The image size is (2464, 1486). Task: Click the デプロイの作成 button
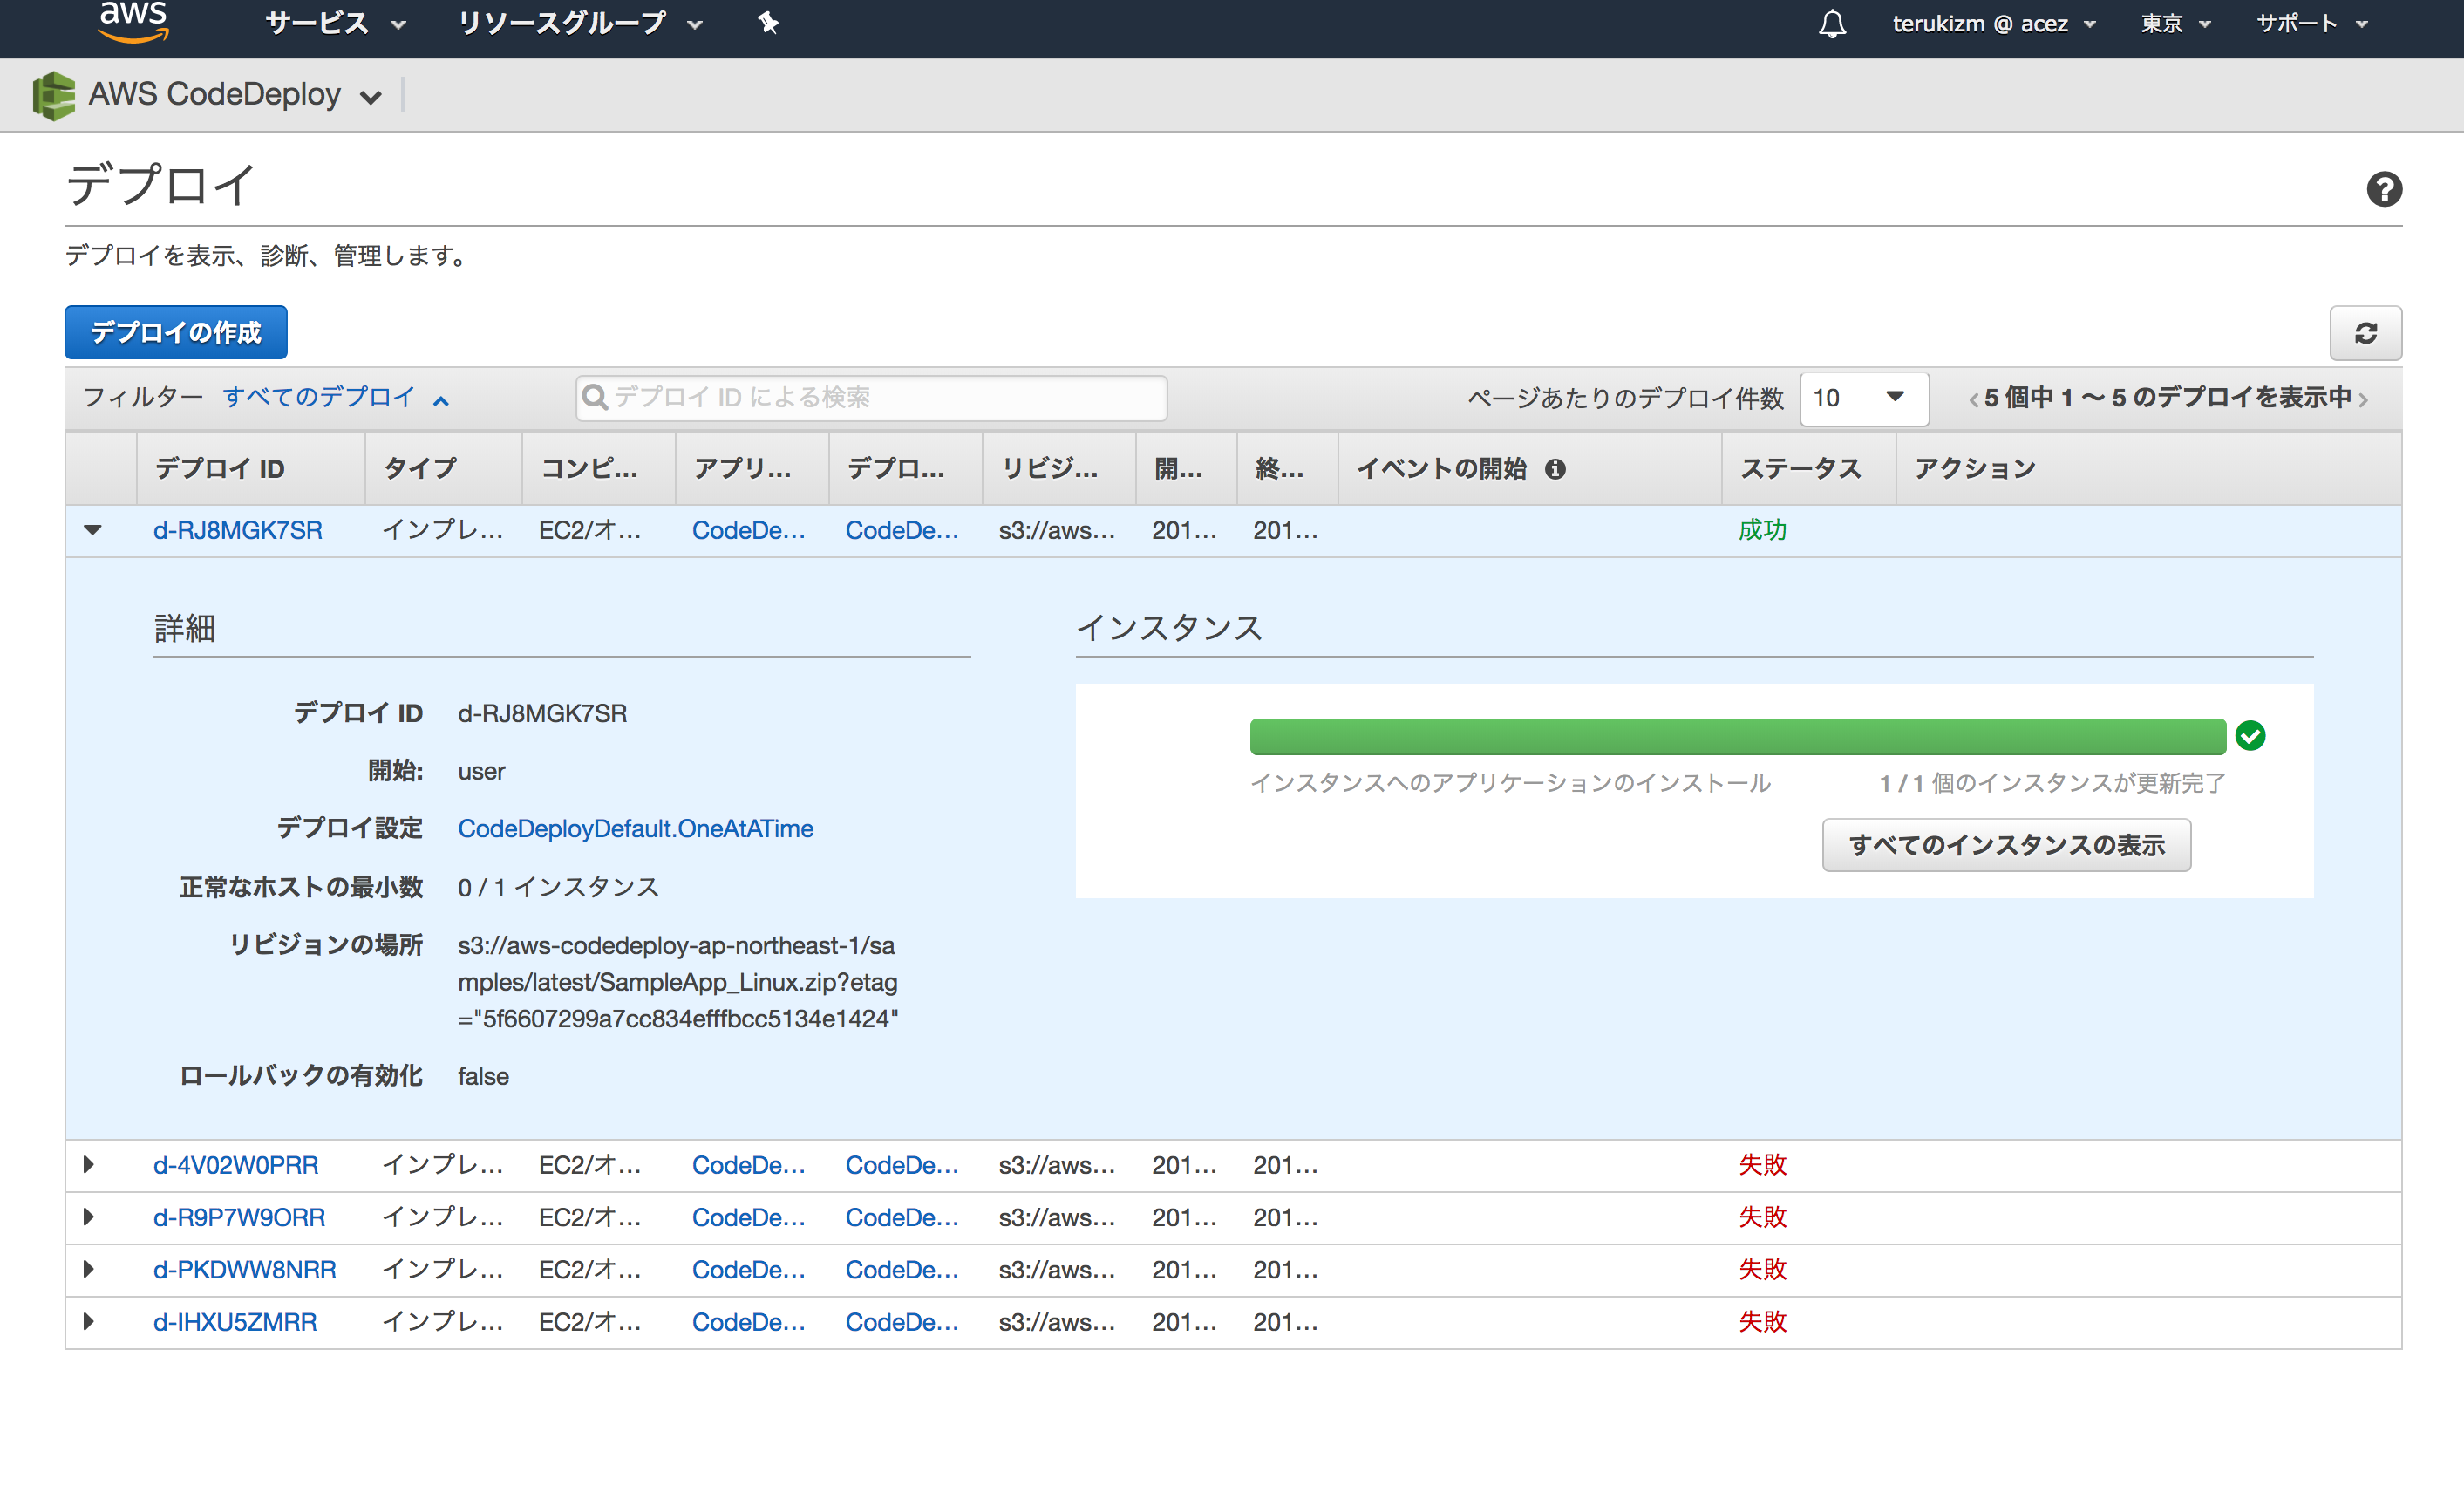point(175,331)
